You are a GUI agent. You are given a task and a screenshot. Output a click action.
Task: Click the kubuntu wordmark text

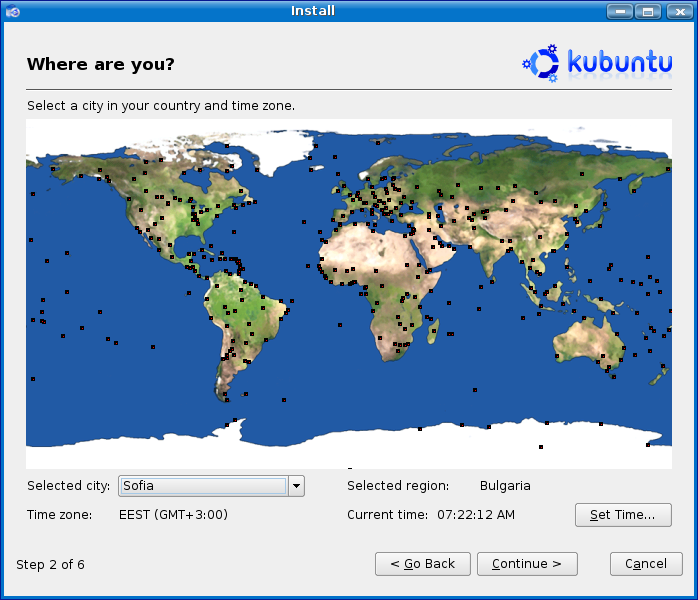(x=619, y=62)
